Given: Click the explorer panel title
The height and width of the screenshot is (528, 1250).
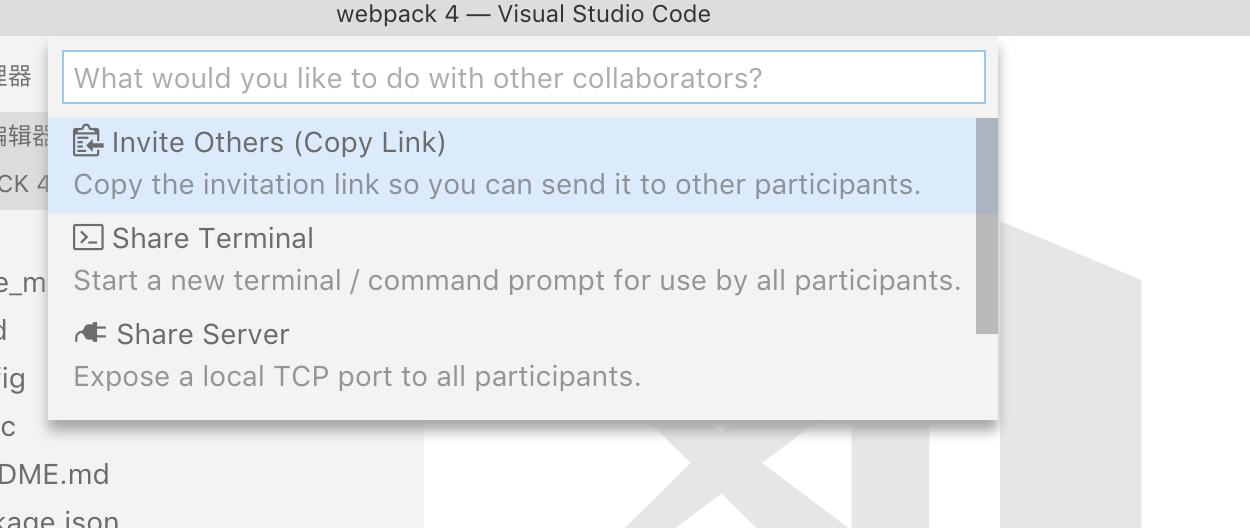Looking at the screenshot, I should coord(16,77).
